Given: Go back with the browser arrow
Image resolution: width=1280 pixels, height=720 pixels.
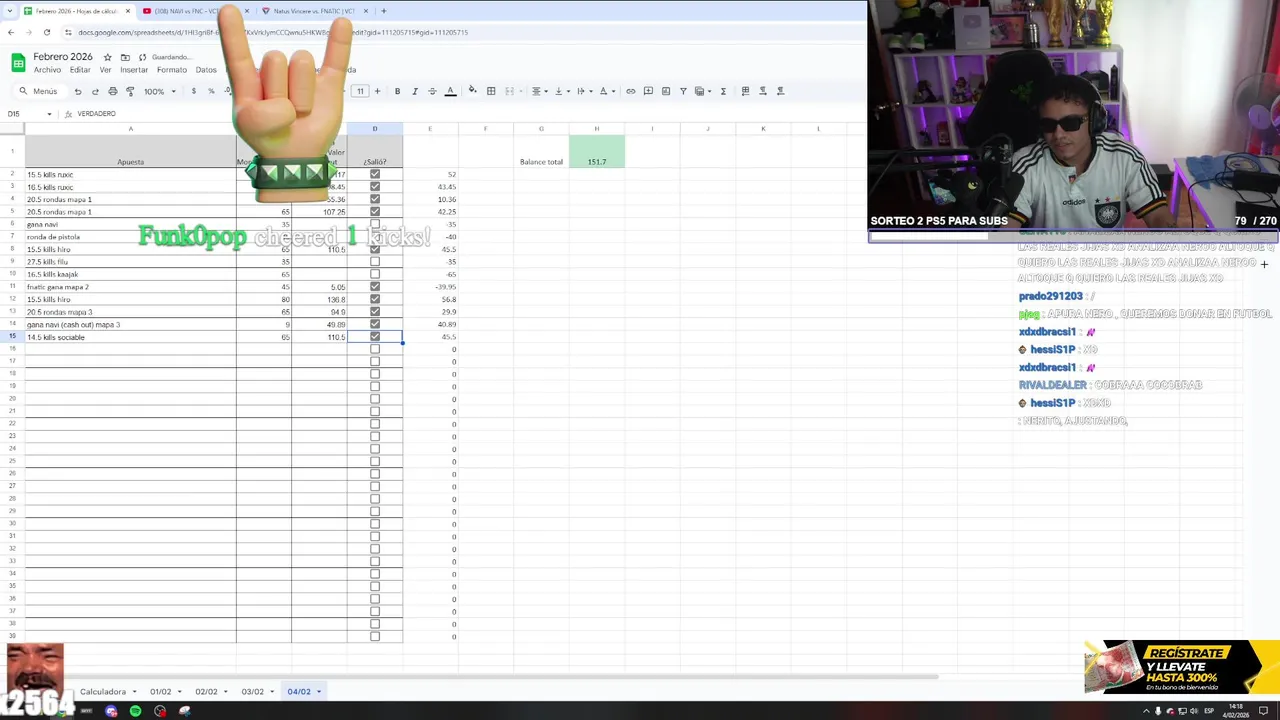Looking at the screenshot, I should tap(11, 32).
